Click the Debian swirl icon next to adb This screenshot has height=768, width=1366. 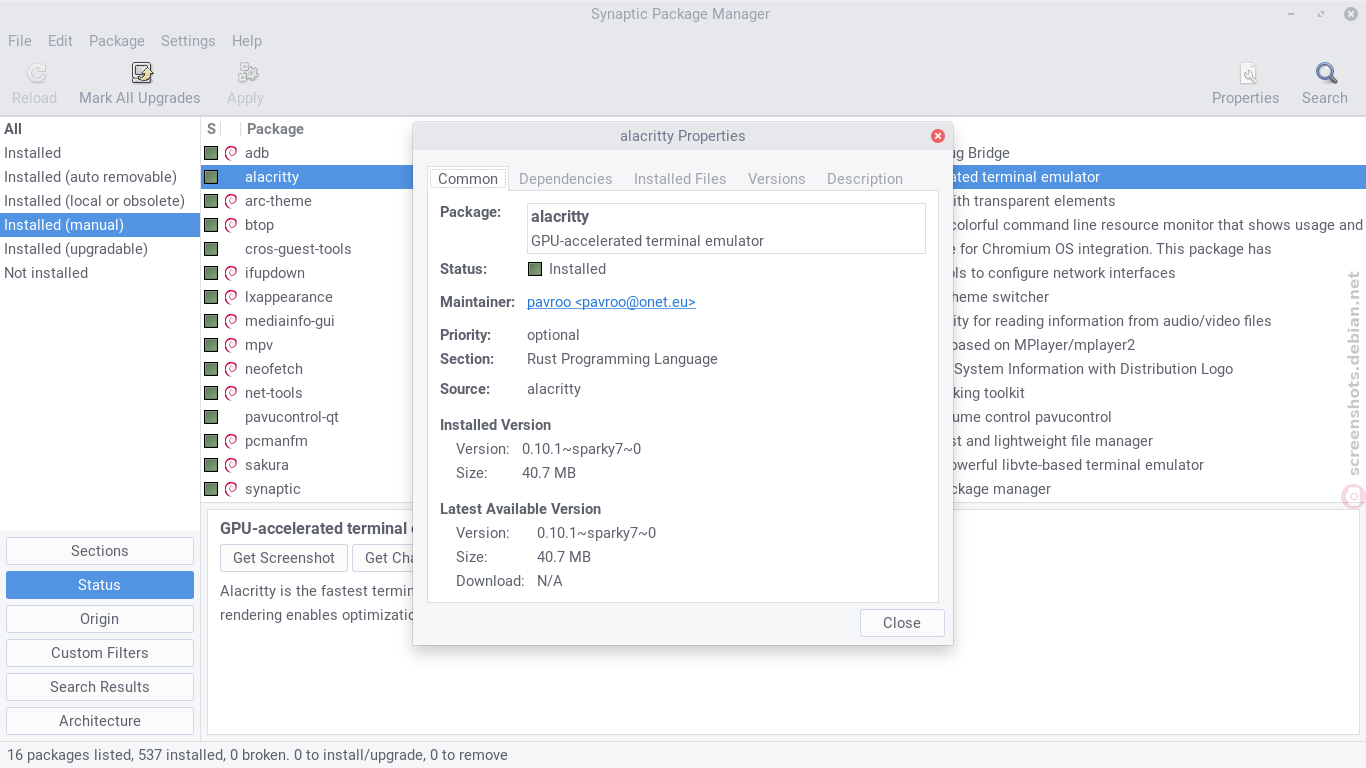pyautogui.click(x=231, y=153)
